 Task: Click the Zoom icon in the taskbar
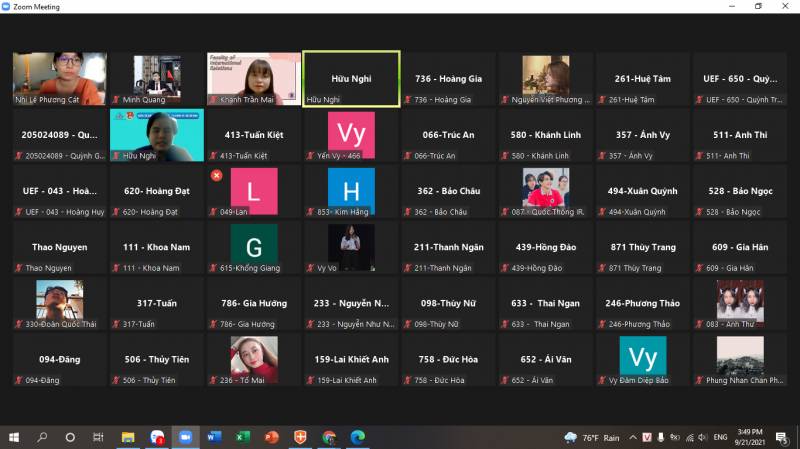click(185, 437)
